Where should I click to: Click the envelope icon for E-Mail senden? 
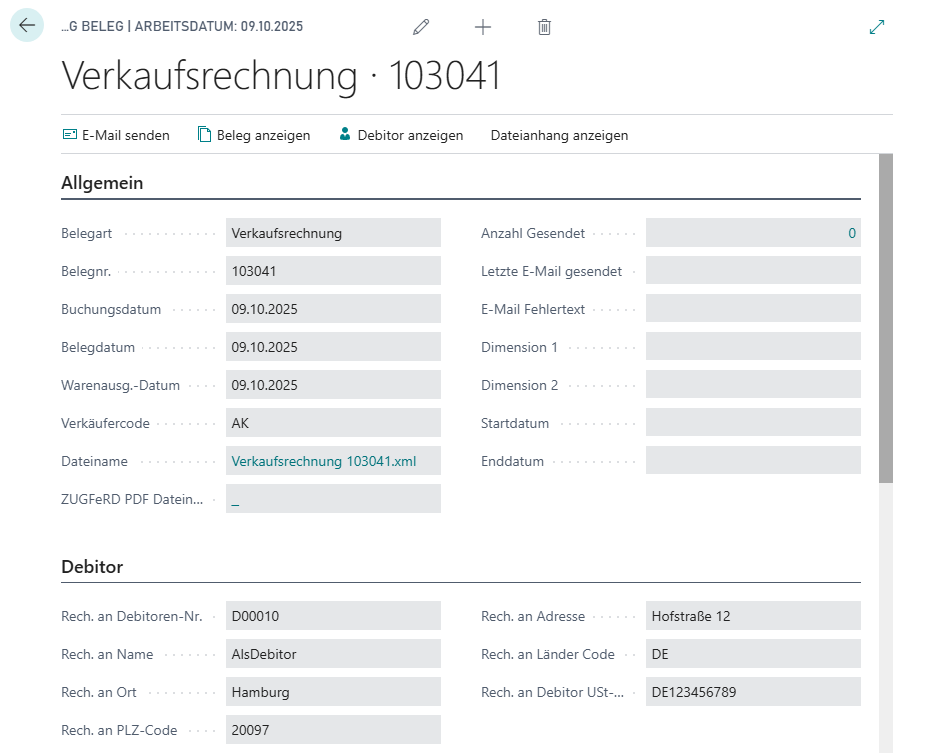[70, 135]
